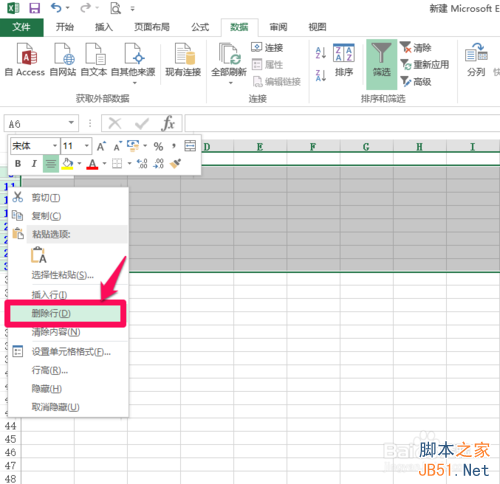The image size is (500, 484).
Task: Toggle the Filter (筛选) button
Action: [x=382, y=64]
